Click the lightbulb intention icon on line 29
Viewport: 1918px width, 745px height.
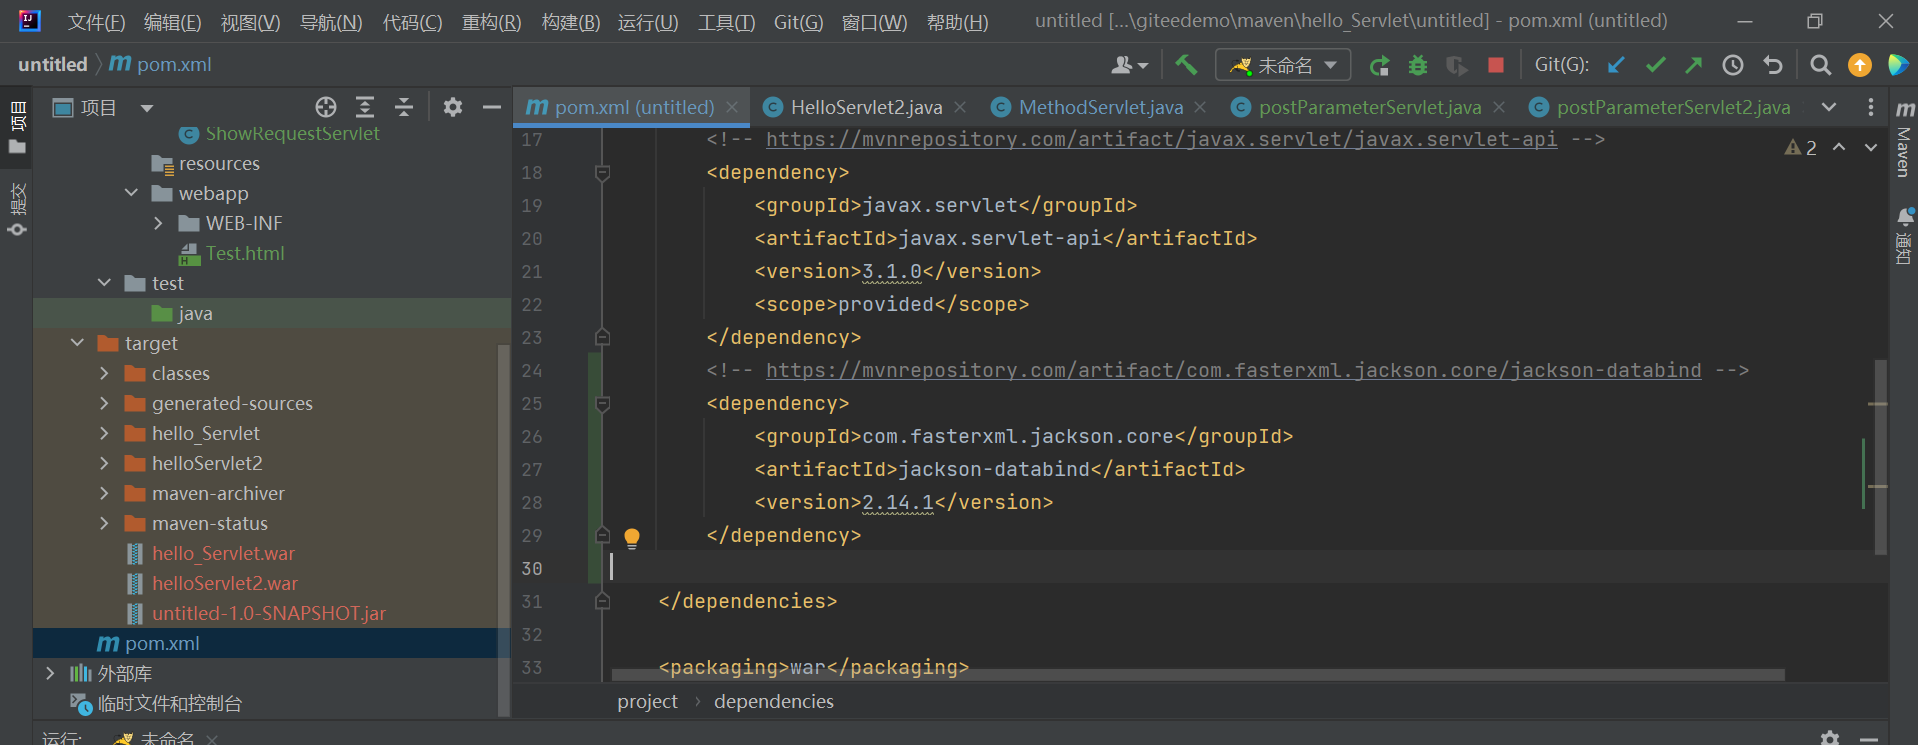pos(632,538)
